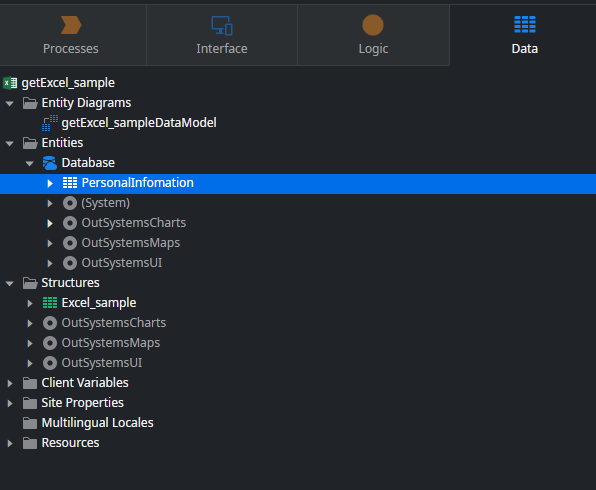
Task: Collapse the Structures folder
Action: [10, 283]
